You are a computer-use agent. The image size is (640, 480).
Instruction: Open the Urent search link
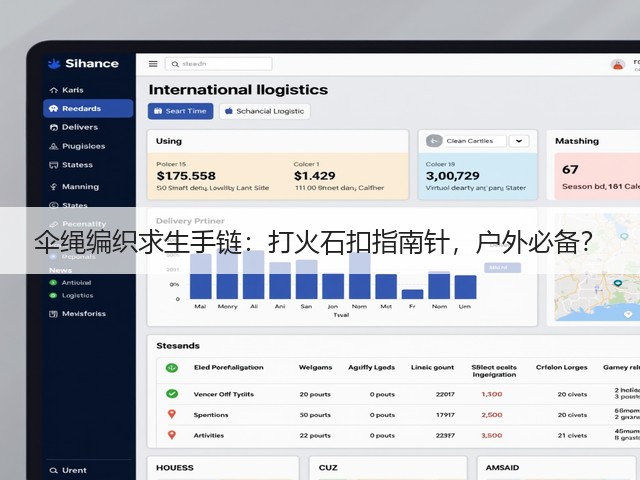coord(68,470)
